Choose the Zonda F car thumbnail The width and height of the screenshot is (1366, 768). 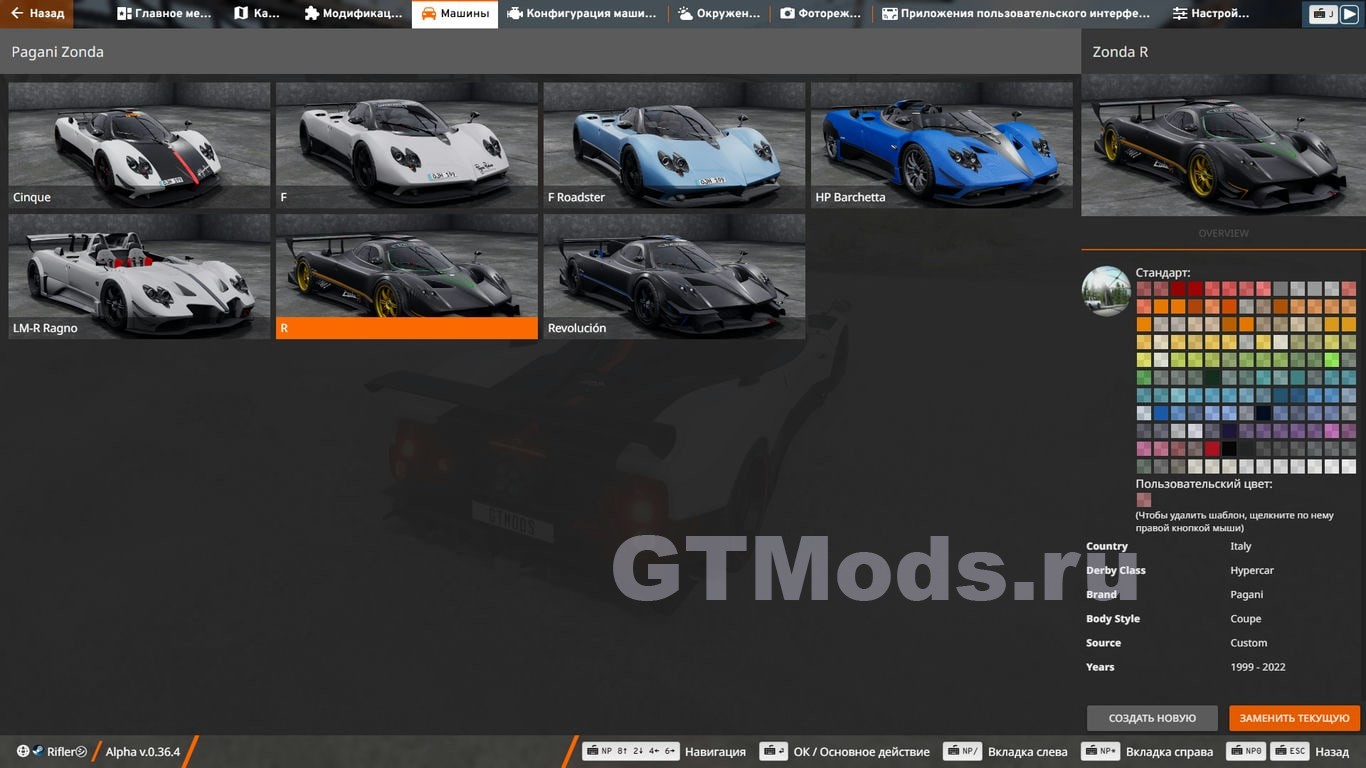point(407,145)
